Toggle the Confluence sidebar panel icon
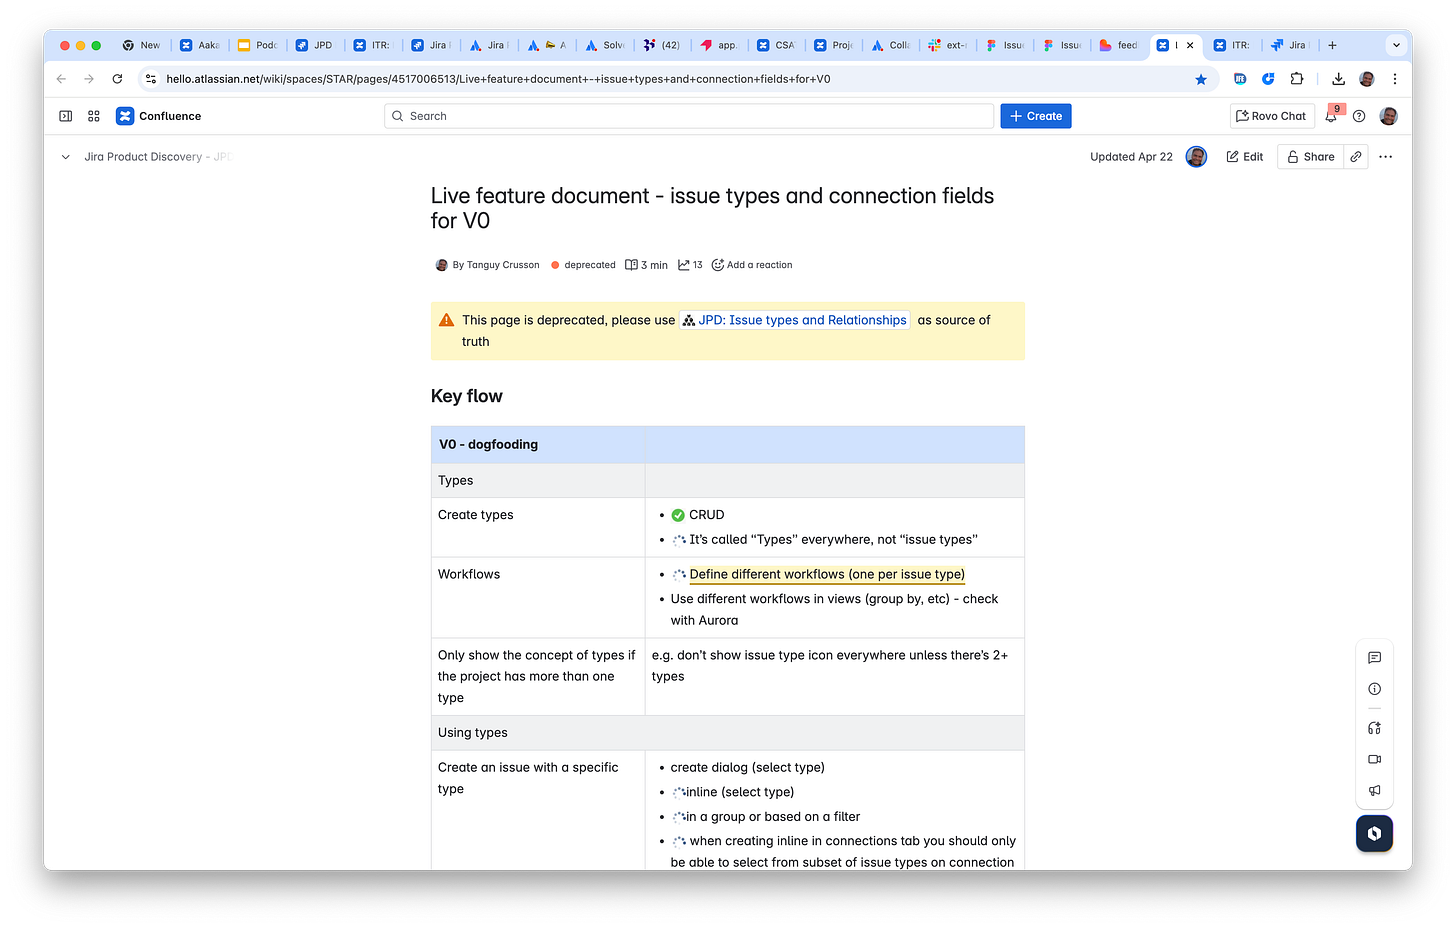Viewport: 1456px width, 928px height. pos(66,116)
